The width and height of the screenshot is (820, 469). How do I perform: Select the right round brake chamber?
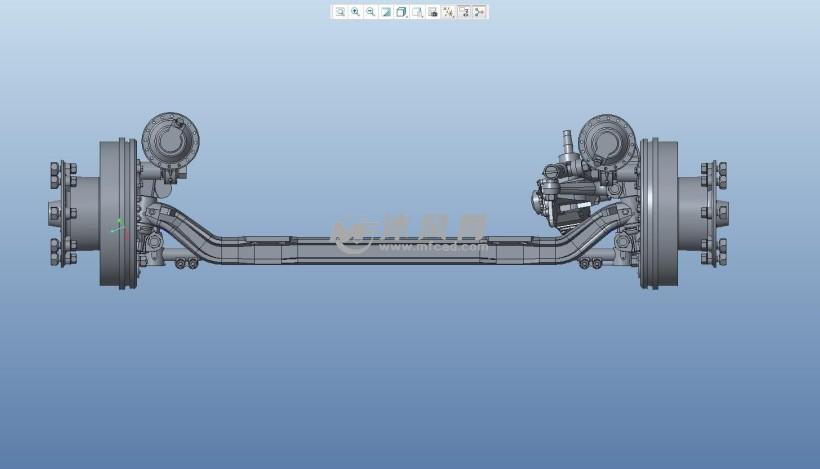607,140
